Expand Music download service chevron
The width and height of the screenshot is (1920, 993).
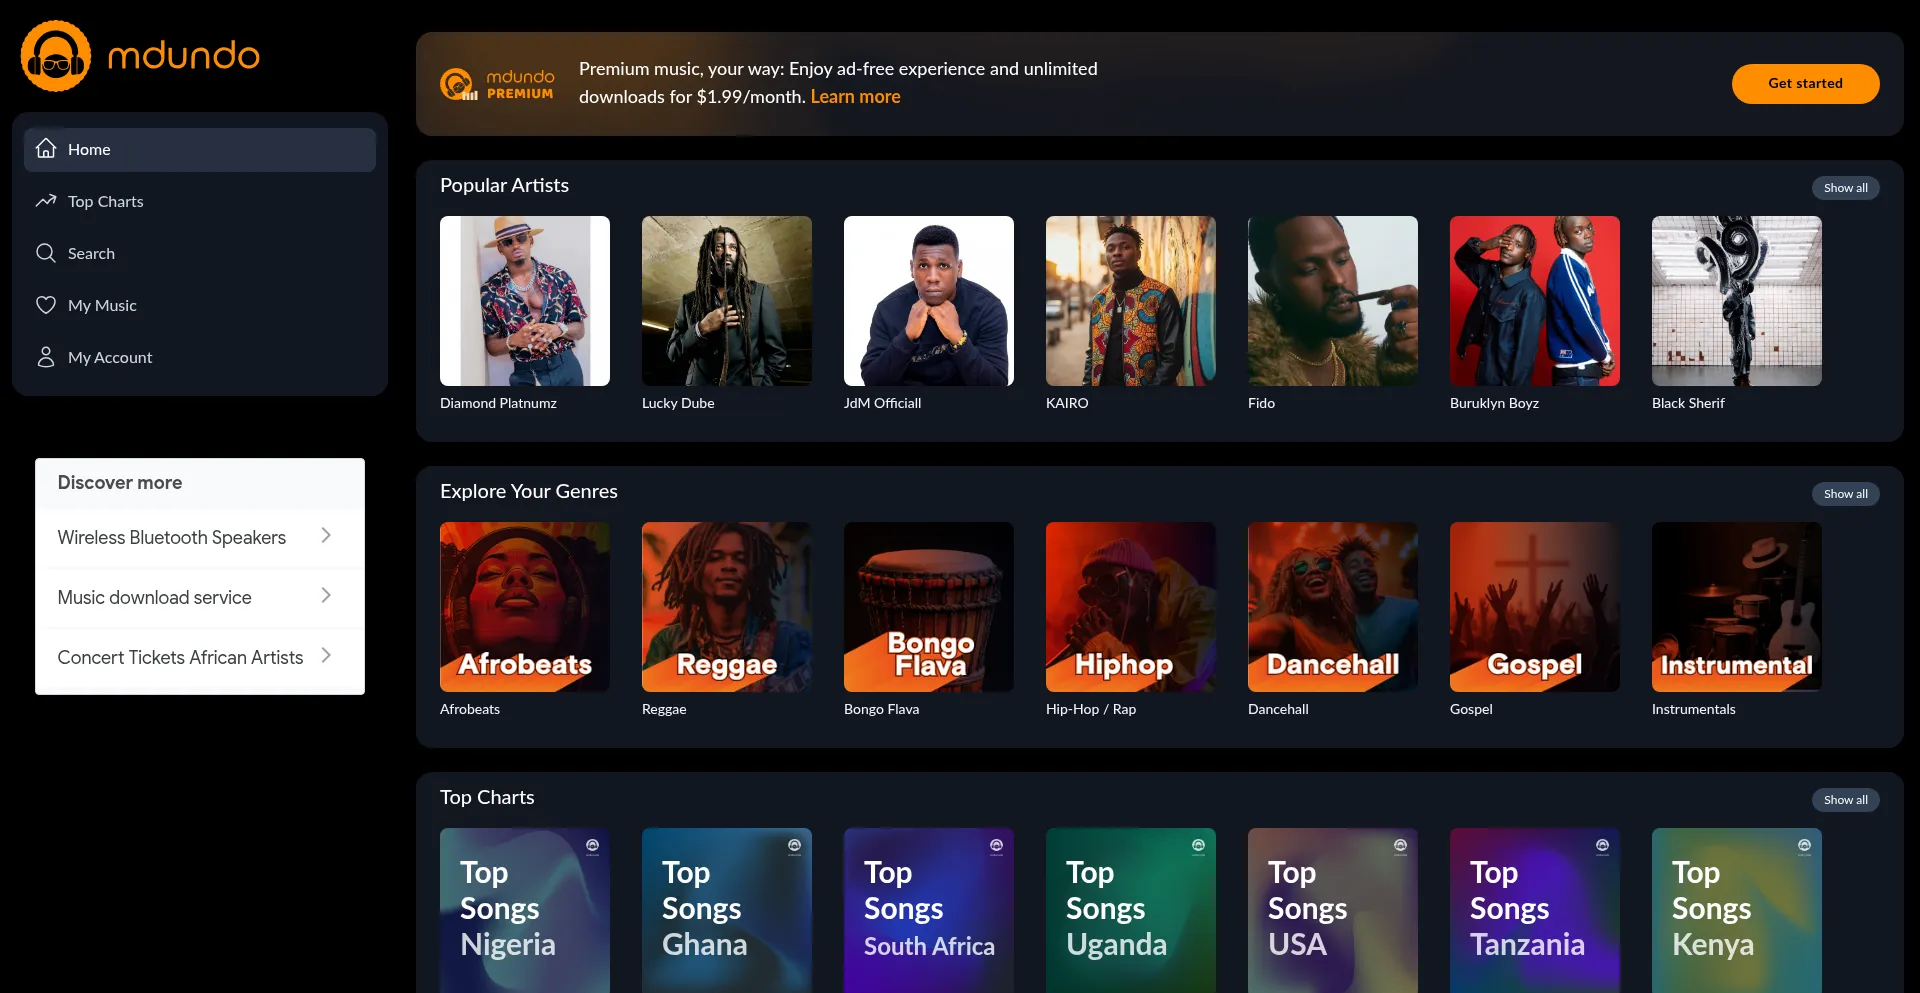click(326, 596)
